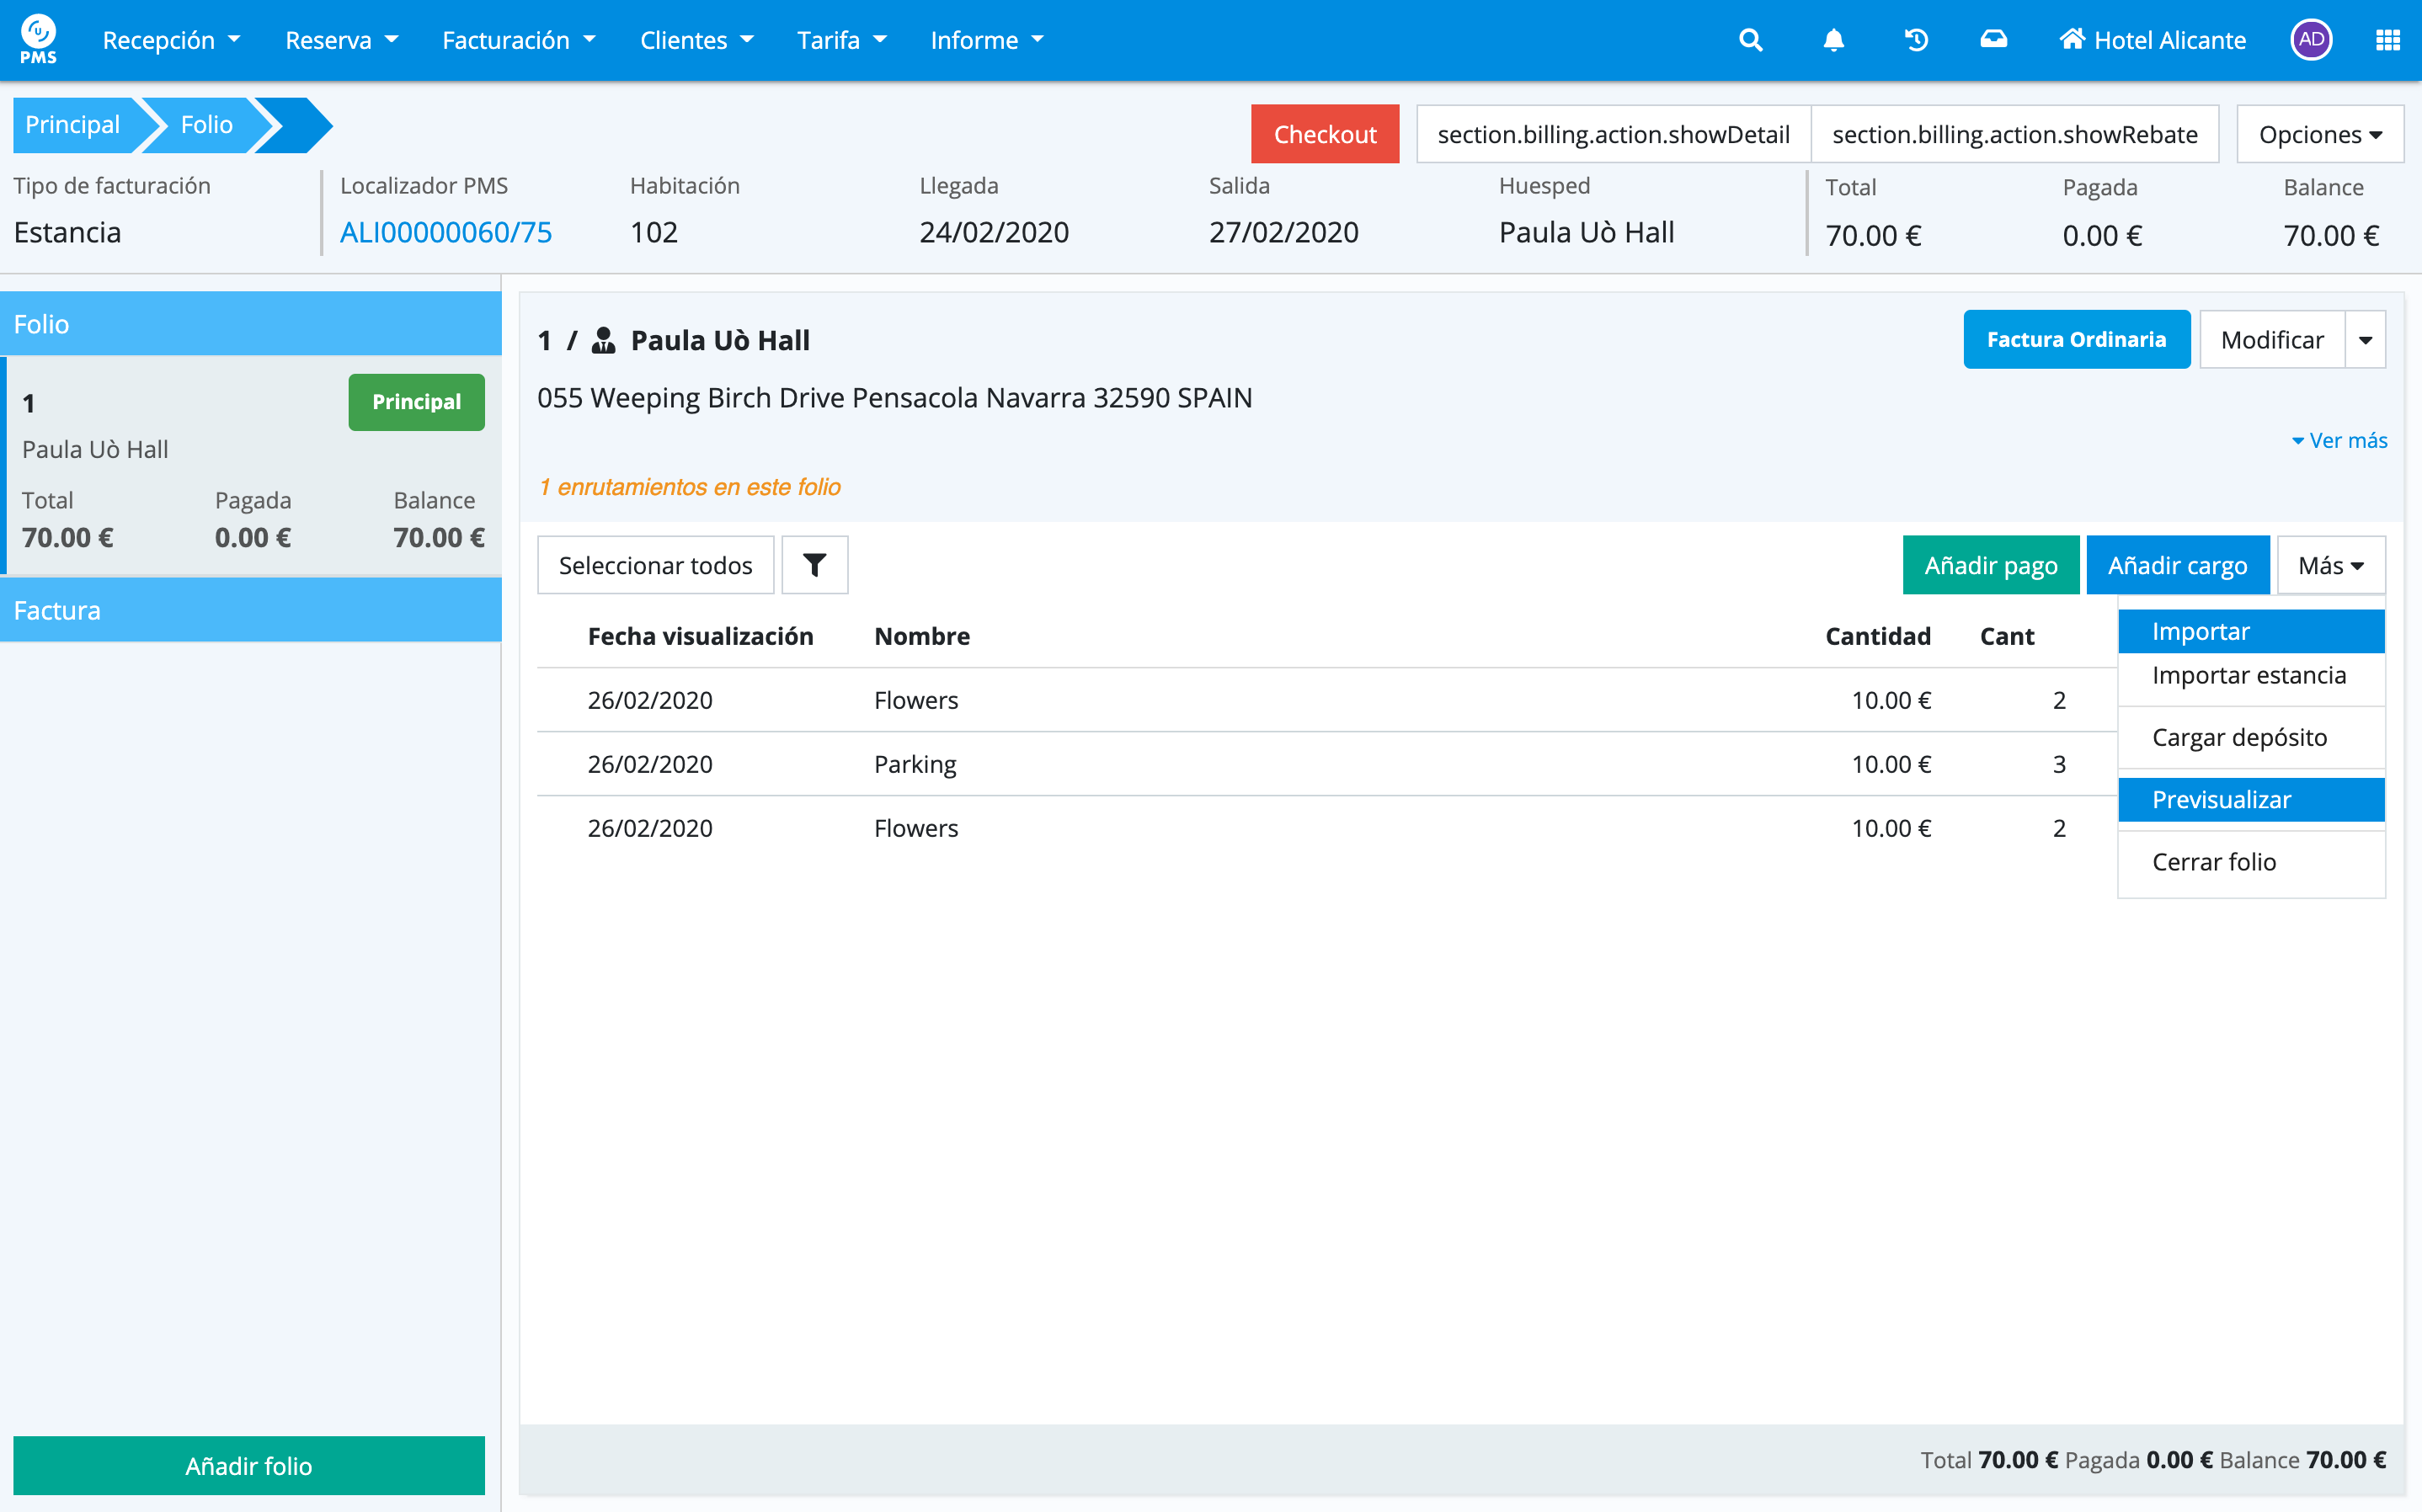2422x1512 pixels.
Task: Click the AD user avatar
Action: click(x=2310, y=40)
